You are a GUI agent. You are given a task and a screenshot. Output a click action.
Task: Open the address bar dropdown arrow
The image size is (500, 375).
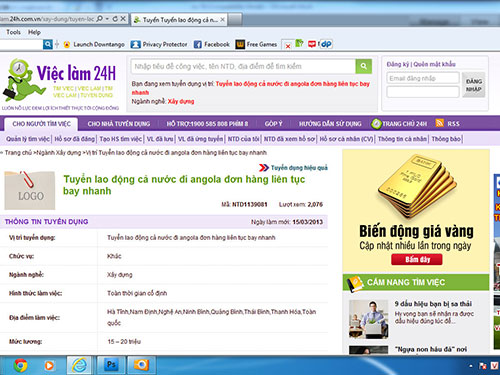point(107,19)
